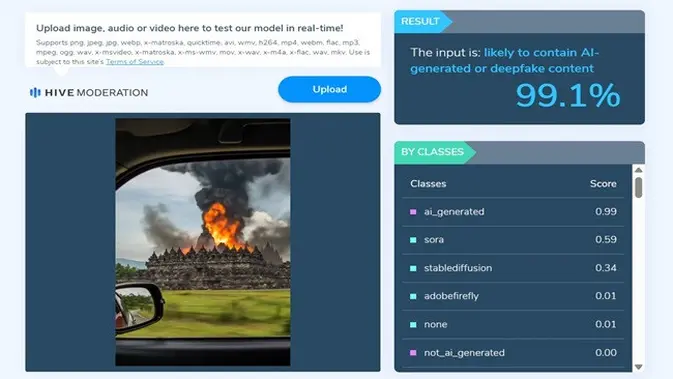Click the scrollbar up arrow in By Classes

click(639, 170)
